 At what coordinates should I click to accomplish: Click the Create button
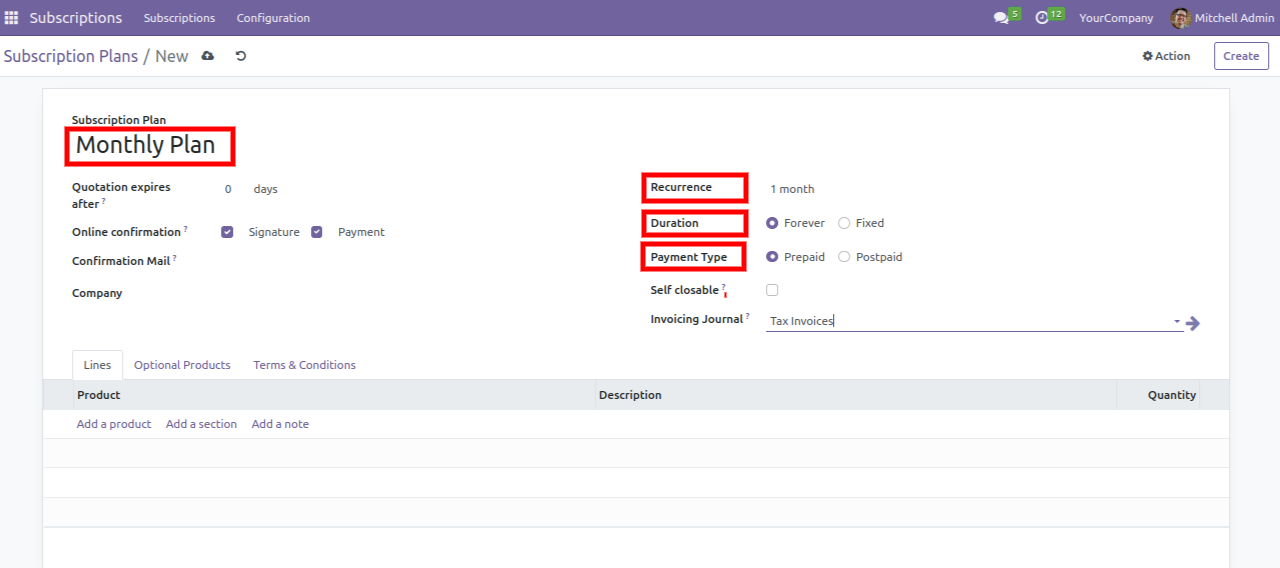pyautogui.click(x=1241, y=56)
